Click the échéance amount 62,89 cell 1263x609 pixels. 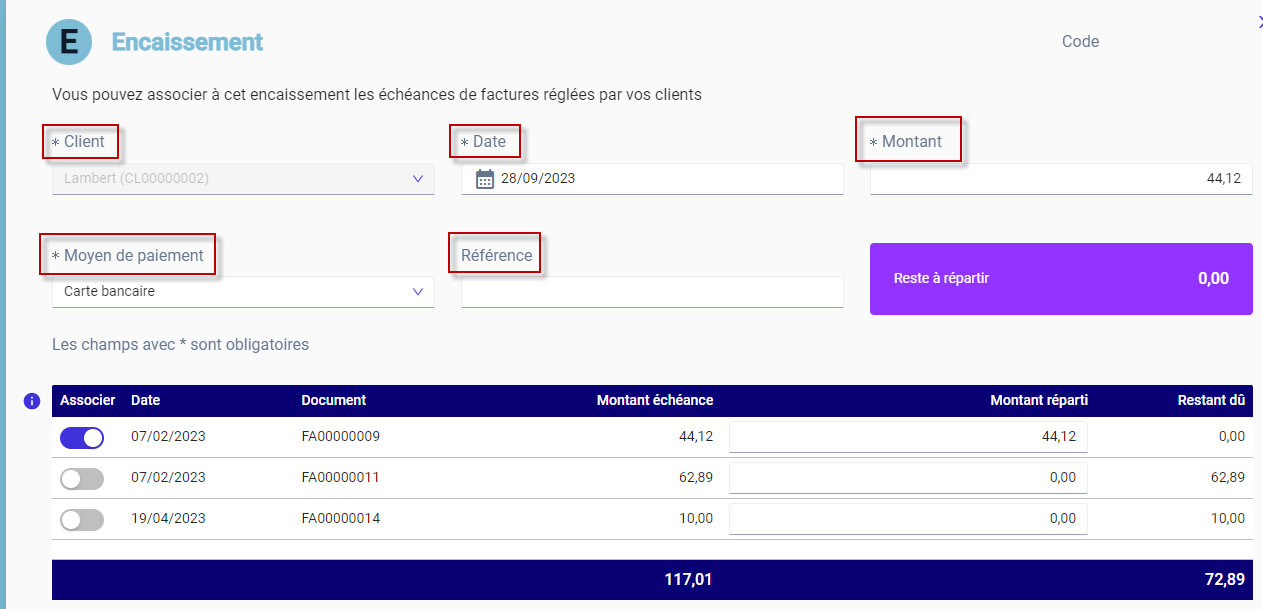[696, 478]
